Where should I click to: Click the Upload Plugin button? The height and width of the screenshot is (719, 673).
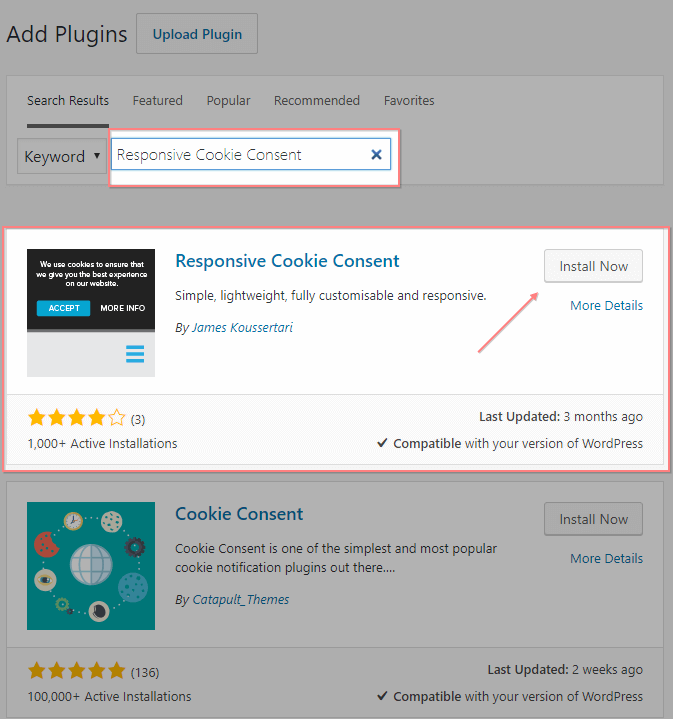point(197,34)
